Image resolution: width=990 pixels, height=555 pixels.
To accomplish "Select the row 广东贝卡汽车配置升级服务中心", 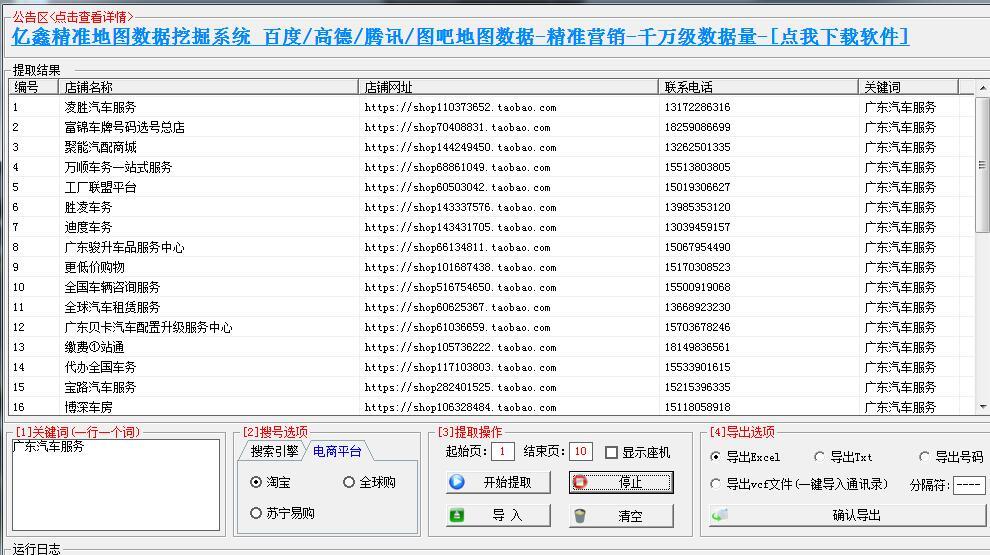I will [492, 328].
